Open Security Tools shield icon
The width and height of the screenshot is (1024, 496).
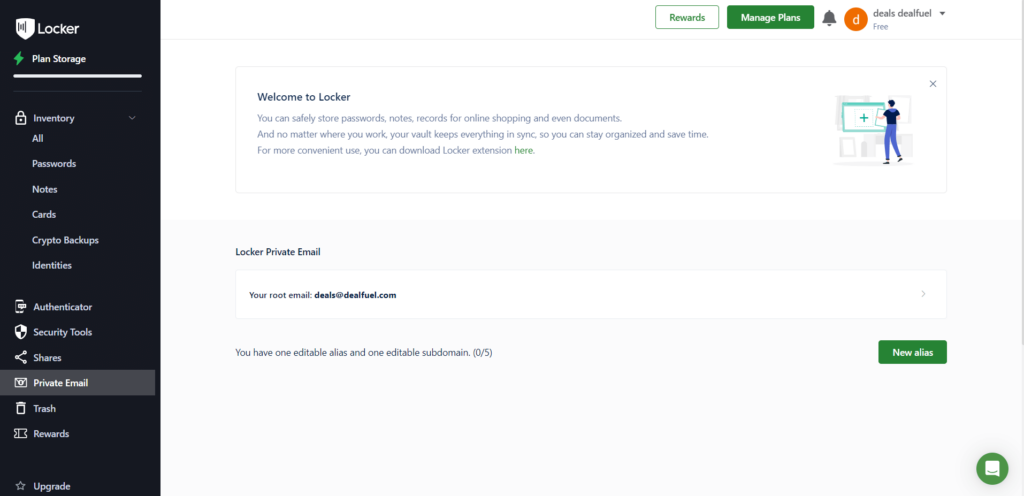21,332
